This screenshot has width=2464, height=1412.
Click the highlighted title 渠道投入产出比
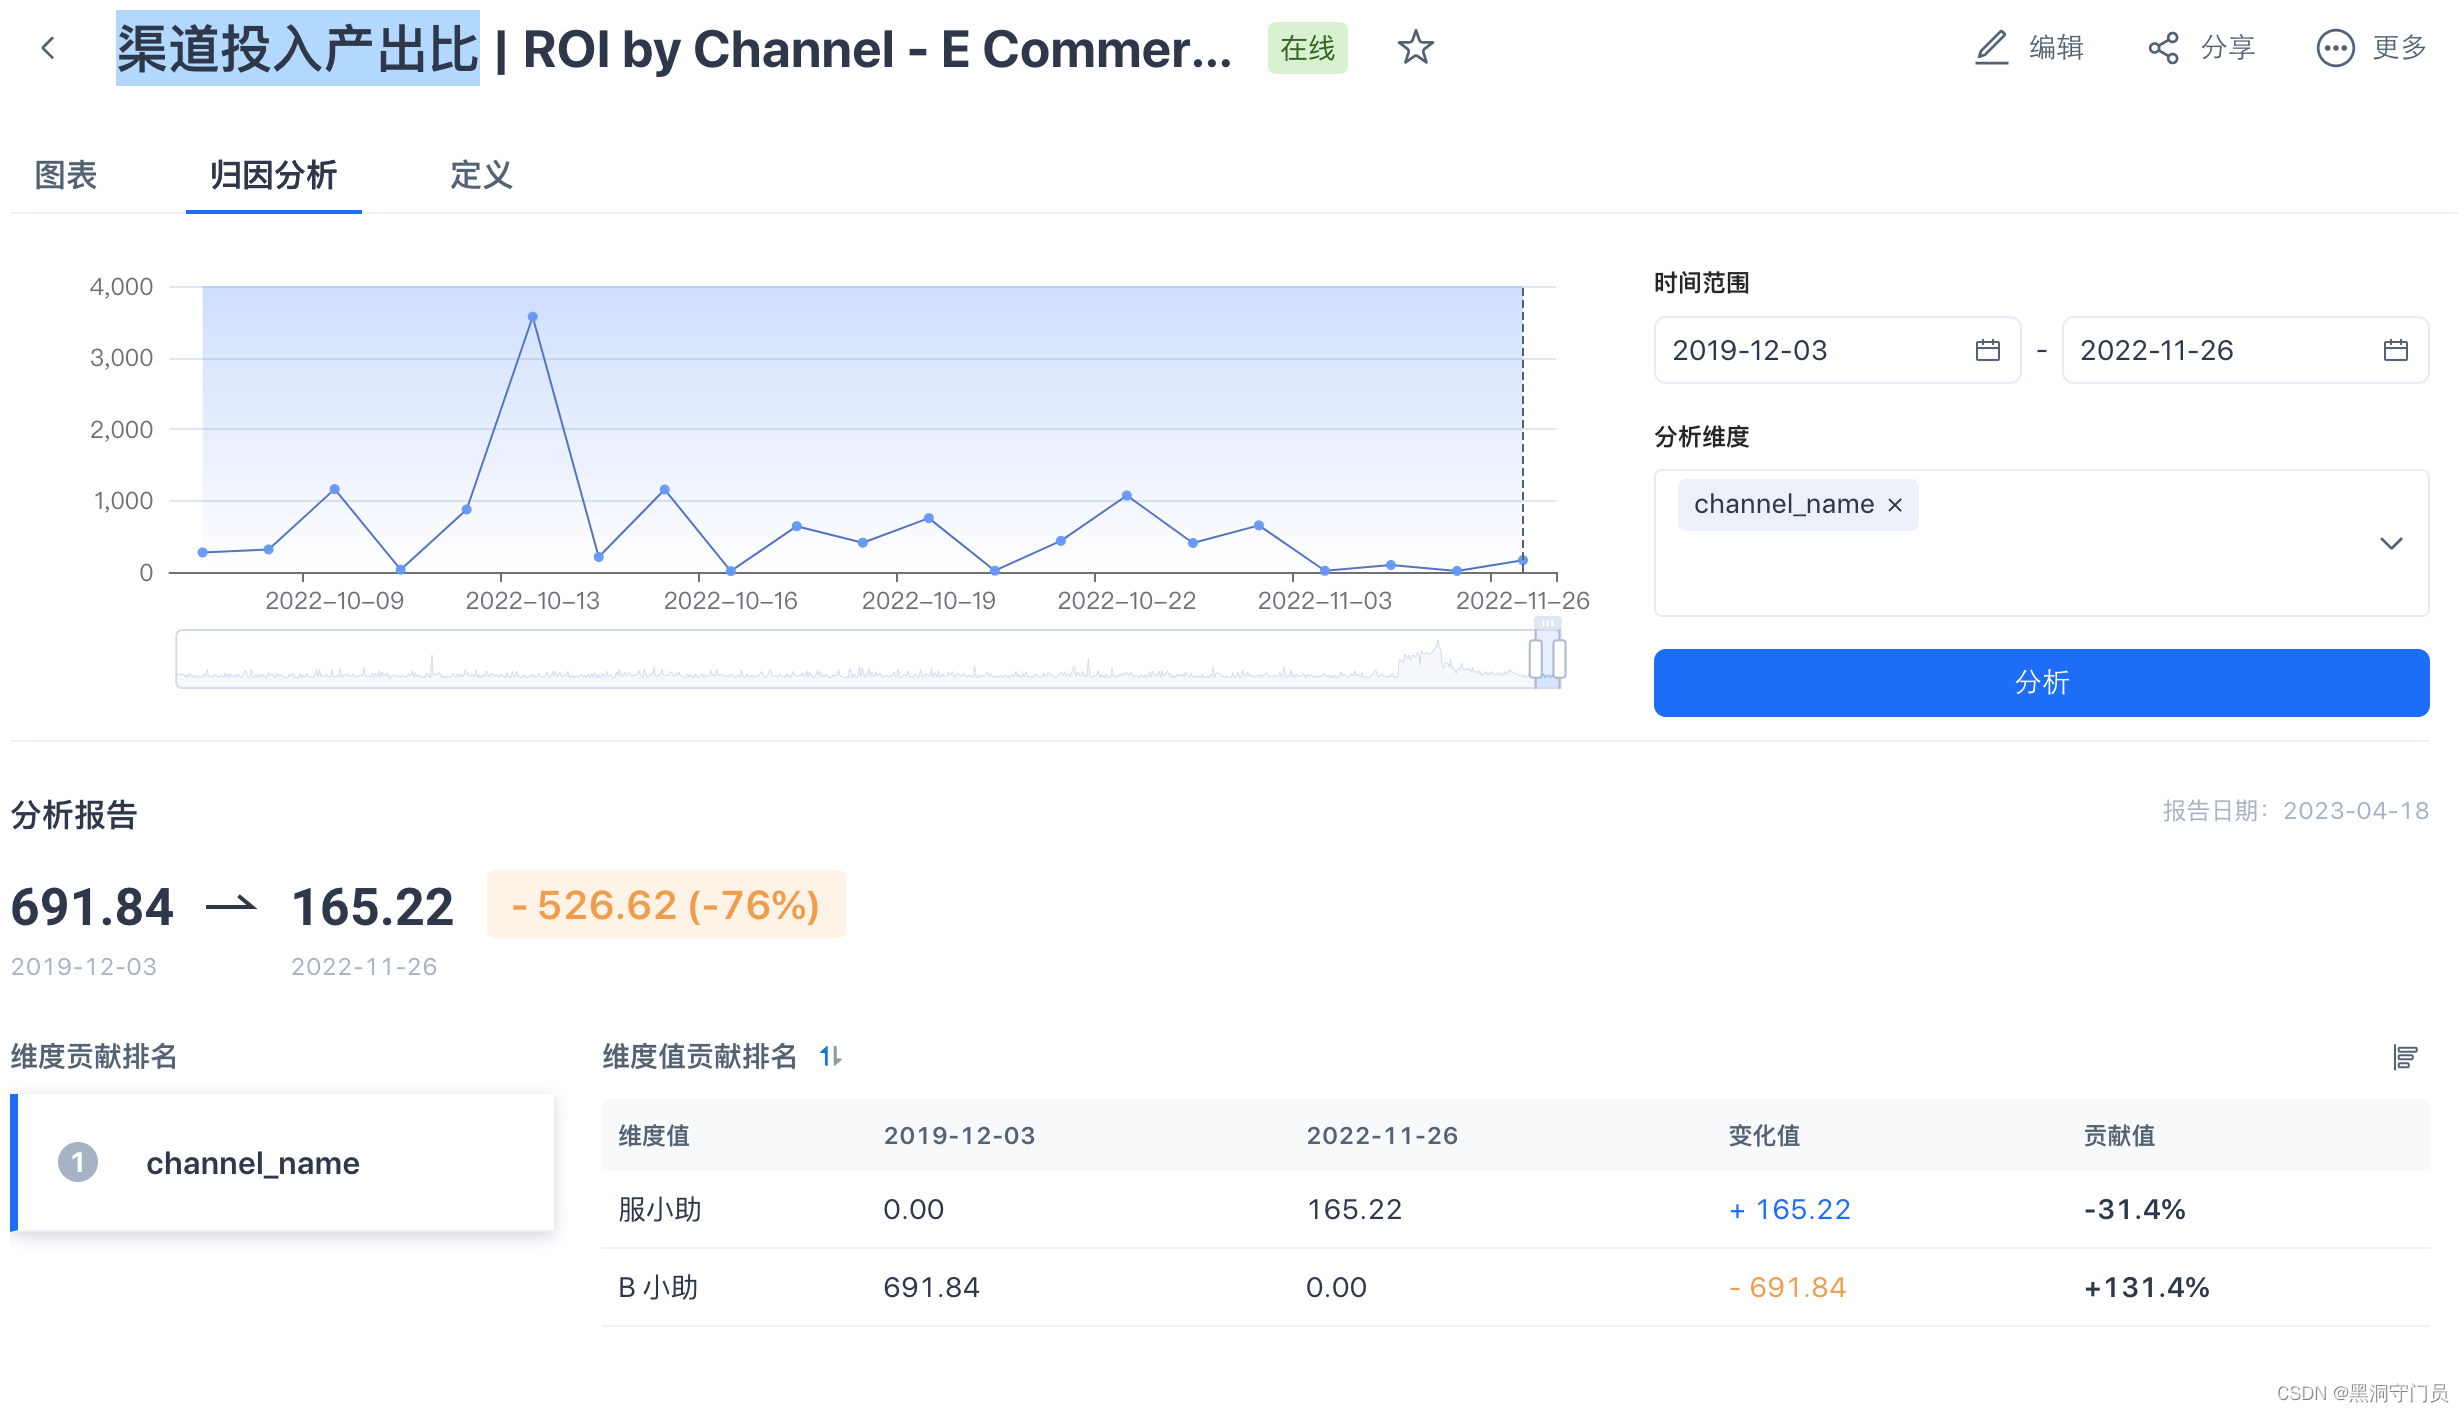click(298, 48)
